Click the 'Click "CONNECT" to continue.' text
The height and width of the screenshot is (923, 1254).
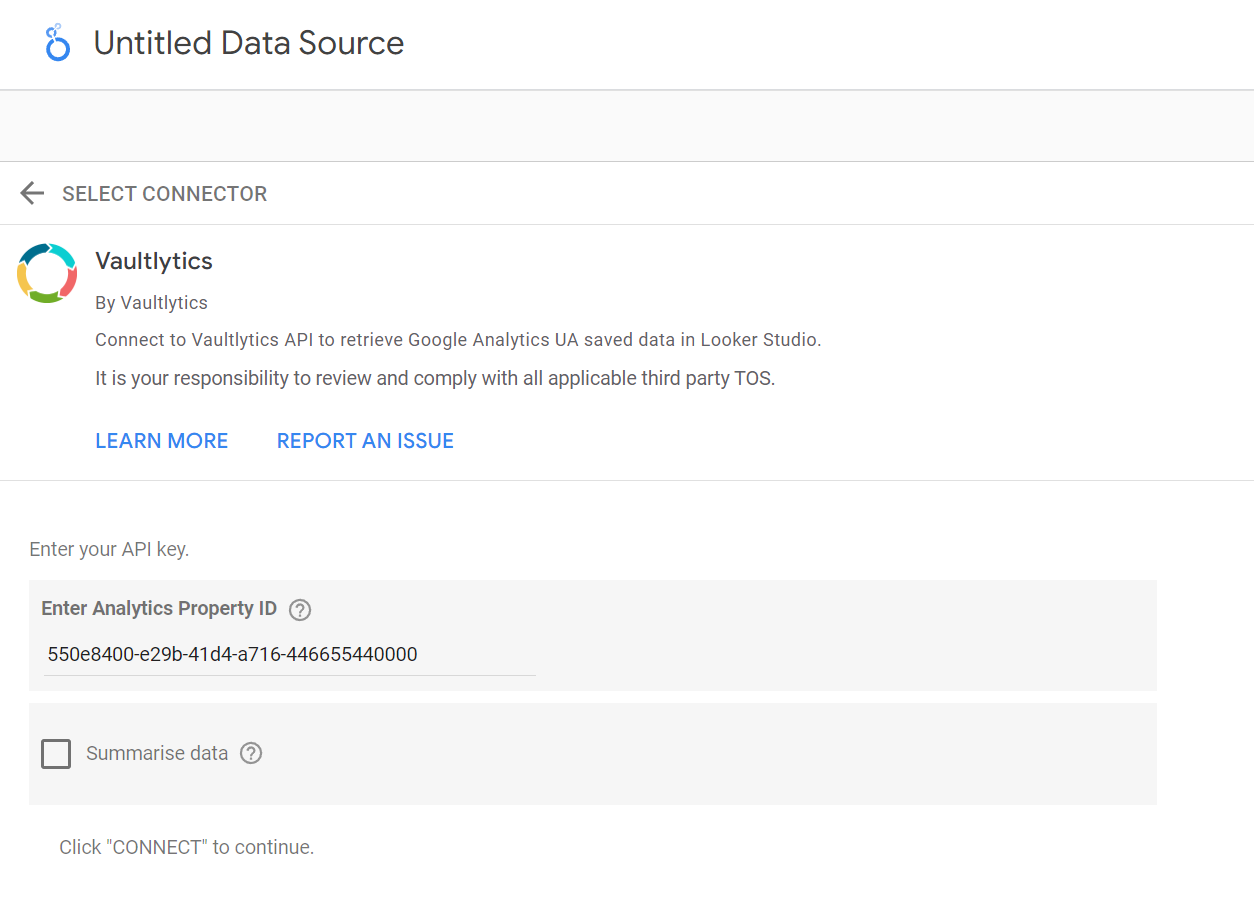click(x=187, y=847)
